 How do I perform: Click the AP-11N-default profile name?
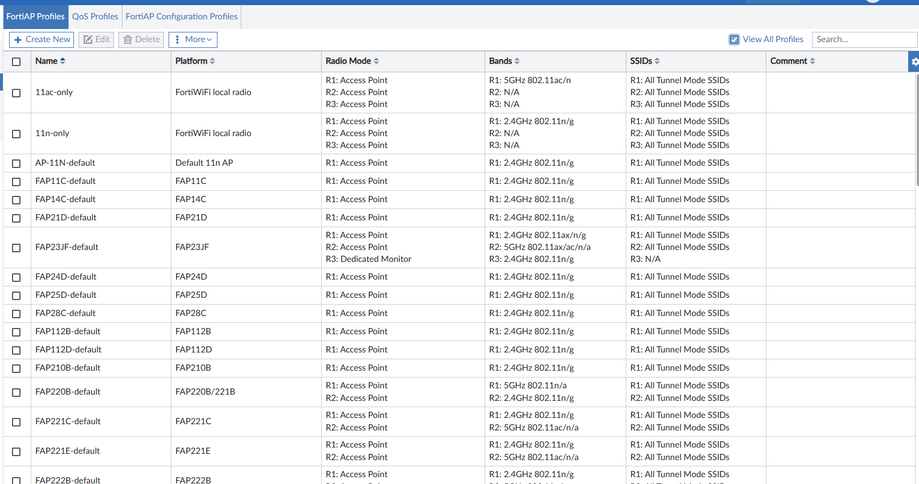tap(65, 162)
